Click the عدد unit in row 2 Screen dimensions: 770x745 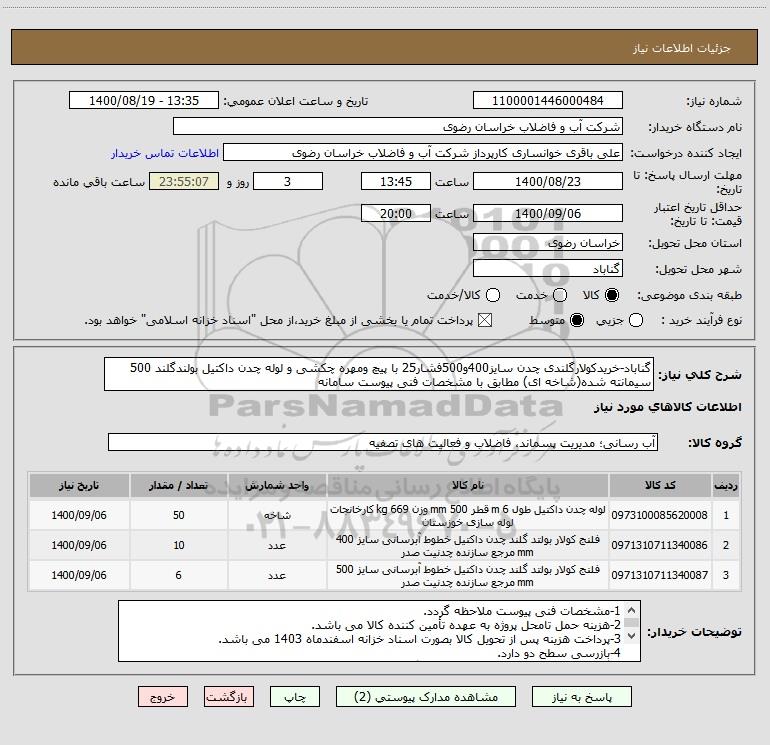click(x=277, y=545)
